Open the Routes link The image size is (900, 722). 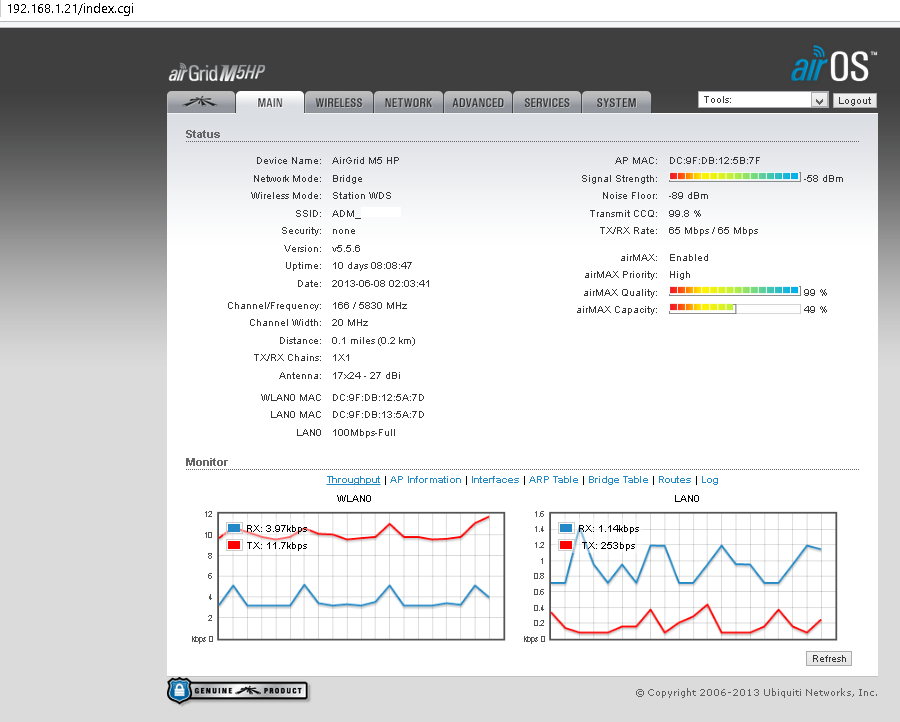pyautogui.click(x=674, y=480)
